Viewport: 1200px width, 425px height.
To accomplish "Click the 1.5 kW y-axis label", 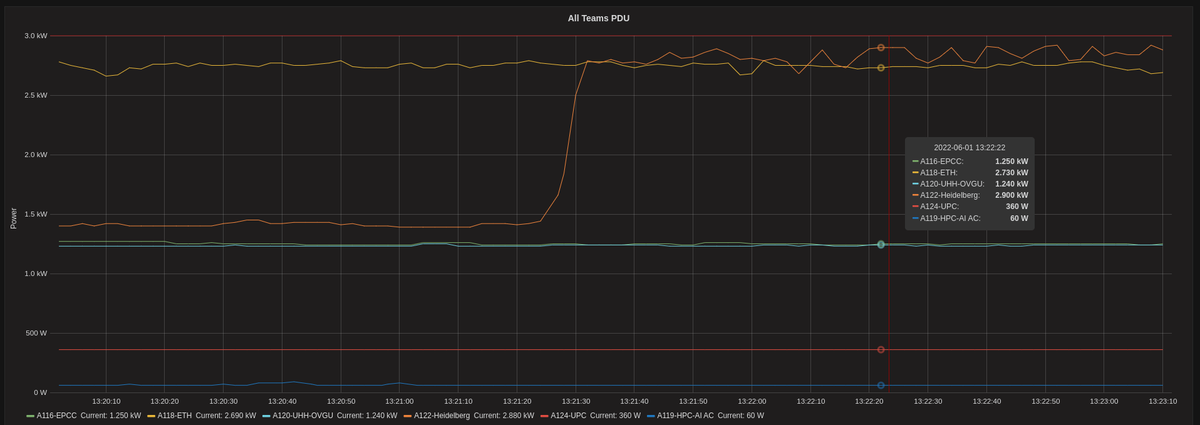I will click(36, 214).
